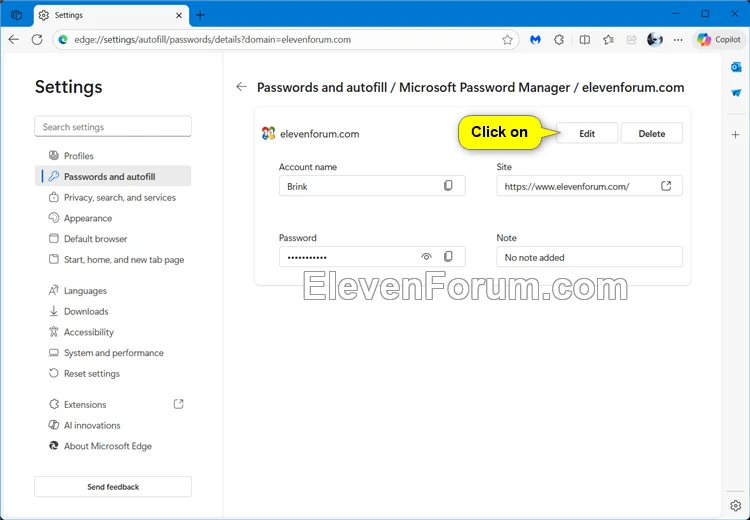Close the Settings tab

pyautogui.click(x=179, y=15)
